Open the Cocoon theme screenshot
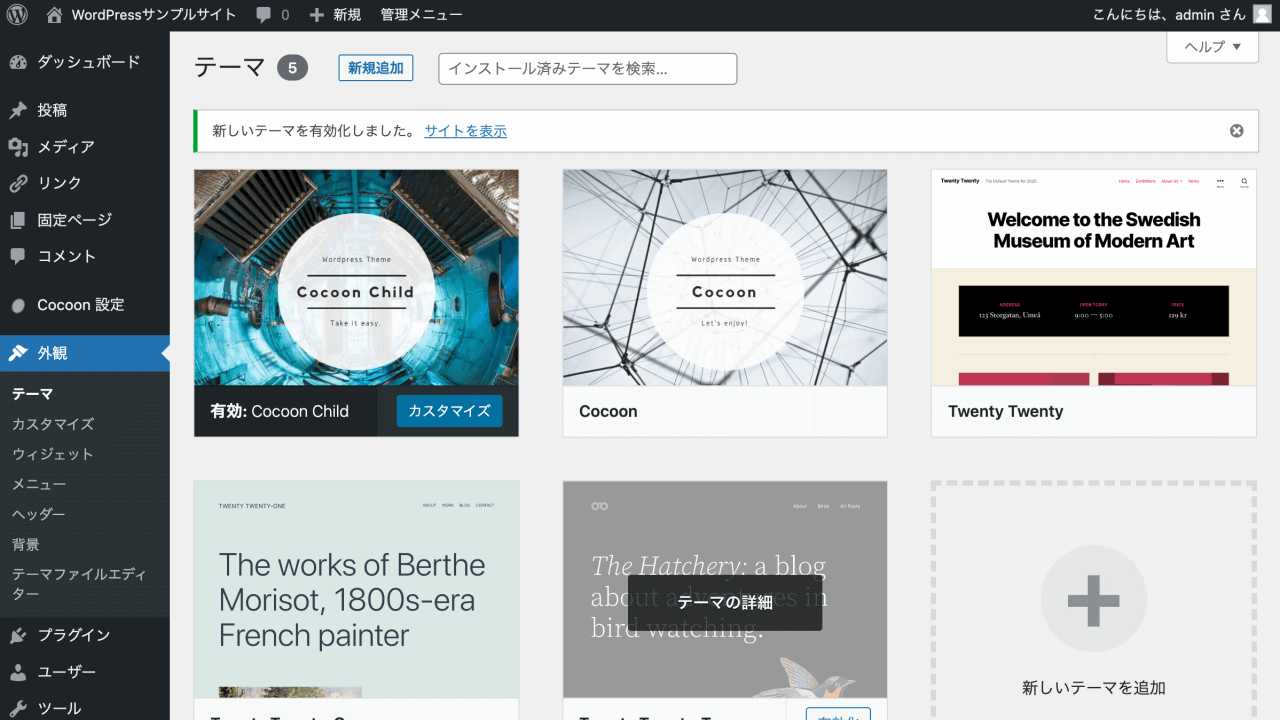Screen dimensions: 1280x720 coord(725,277)
